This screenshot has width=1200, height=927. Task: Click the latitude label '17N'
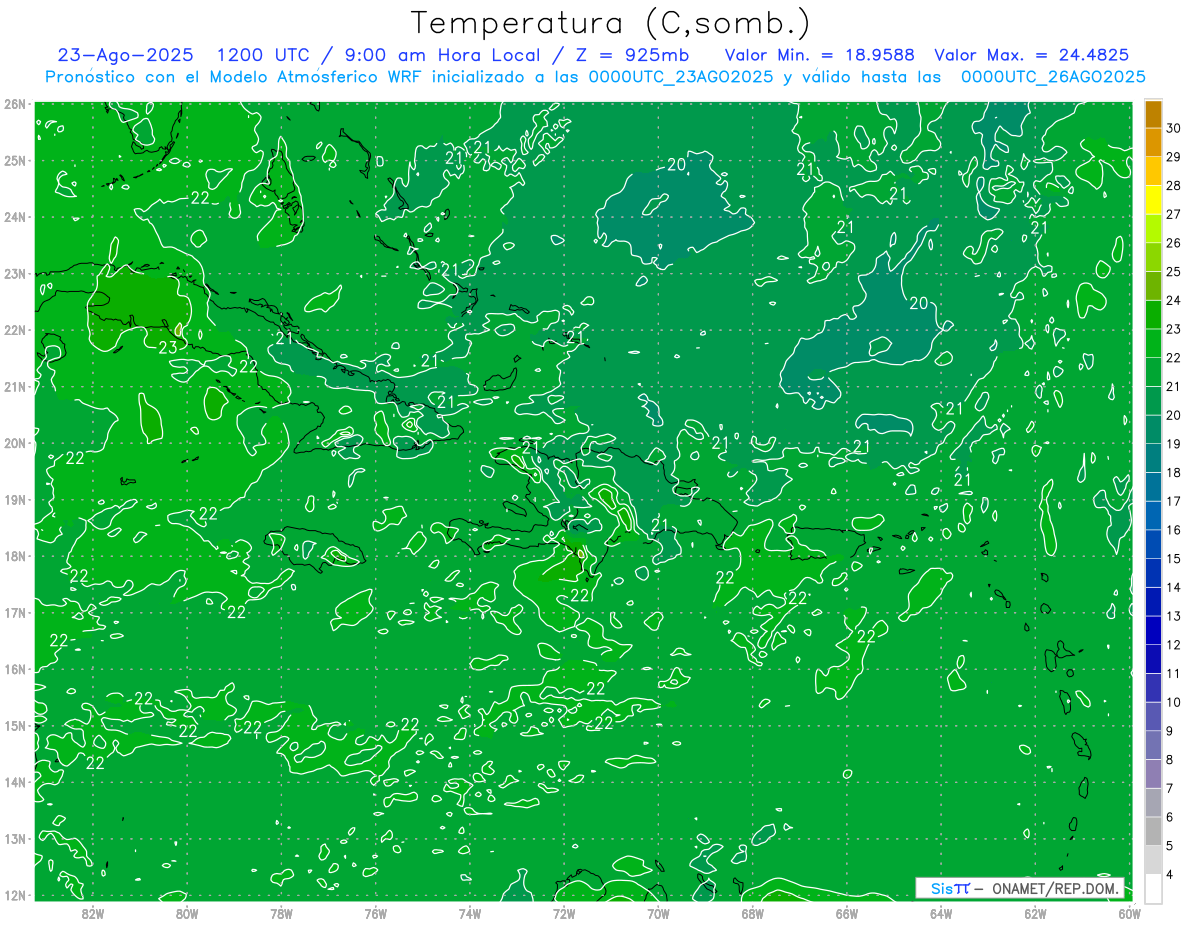tap(15, 613)
